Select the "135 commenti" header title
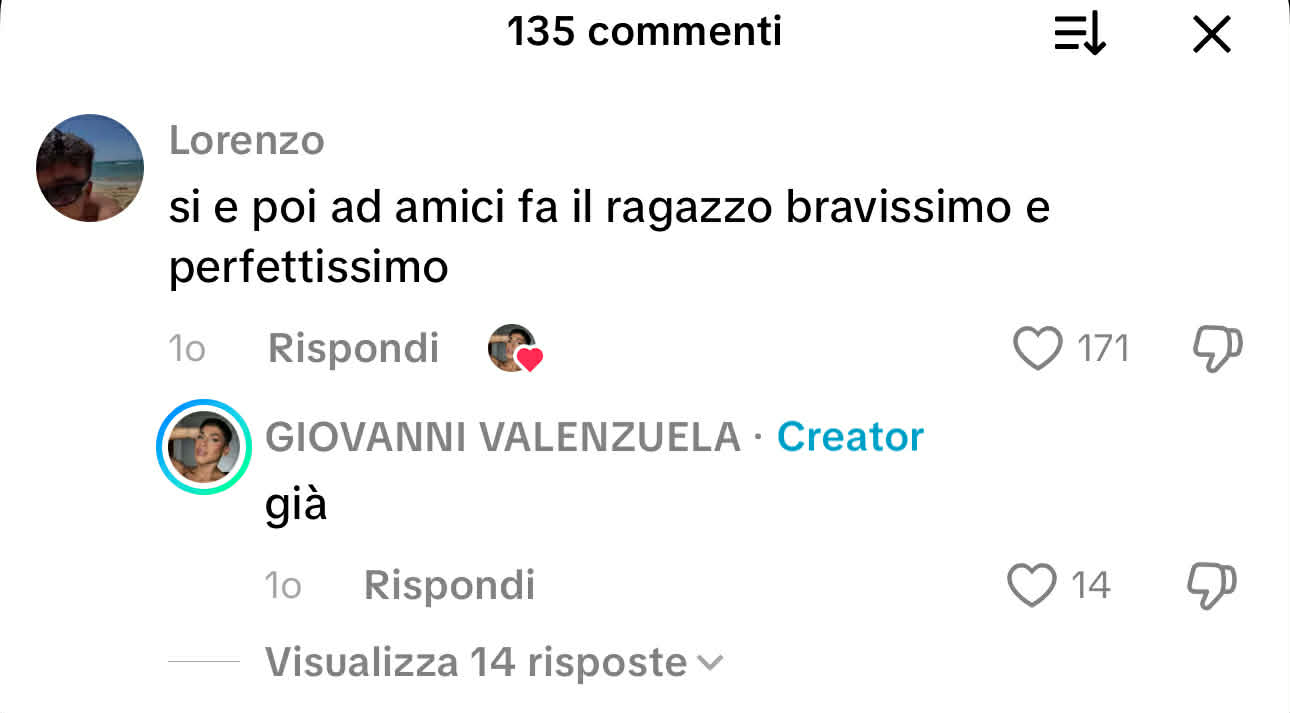 tap(644, 33)
